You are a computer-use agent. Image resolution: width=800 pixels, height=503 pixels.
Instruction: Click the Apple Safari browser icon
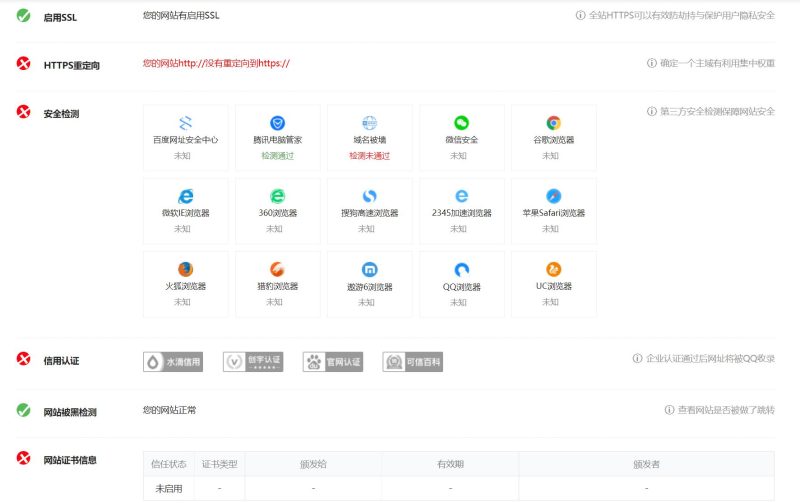tap(554, 196)
